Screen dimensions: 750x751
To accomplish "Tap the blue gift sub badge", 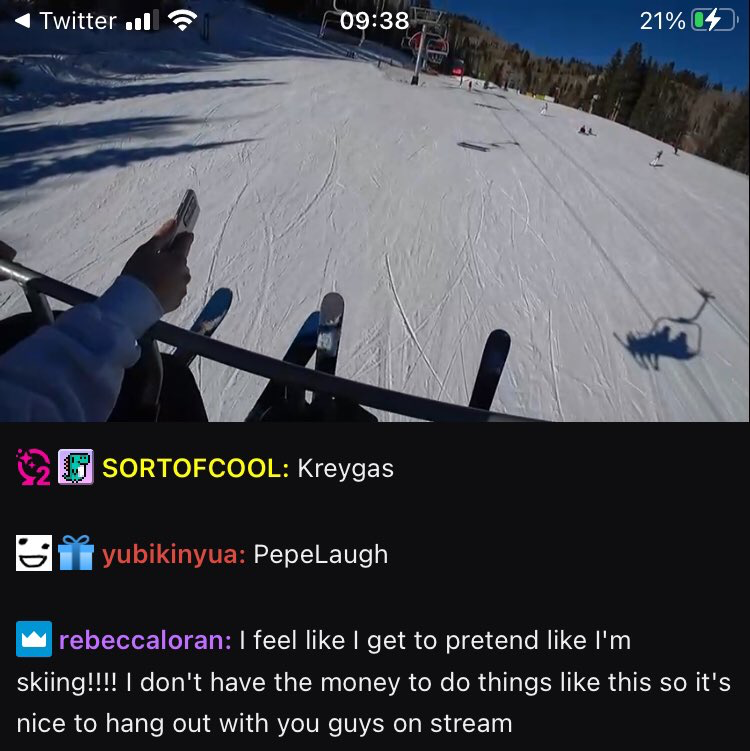I will pyautogui.click(x=76, y=553).
